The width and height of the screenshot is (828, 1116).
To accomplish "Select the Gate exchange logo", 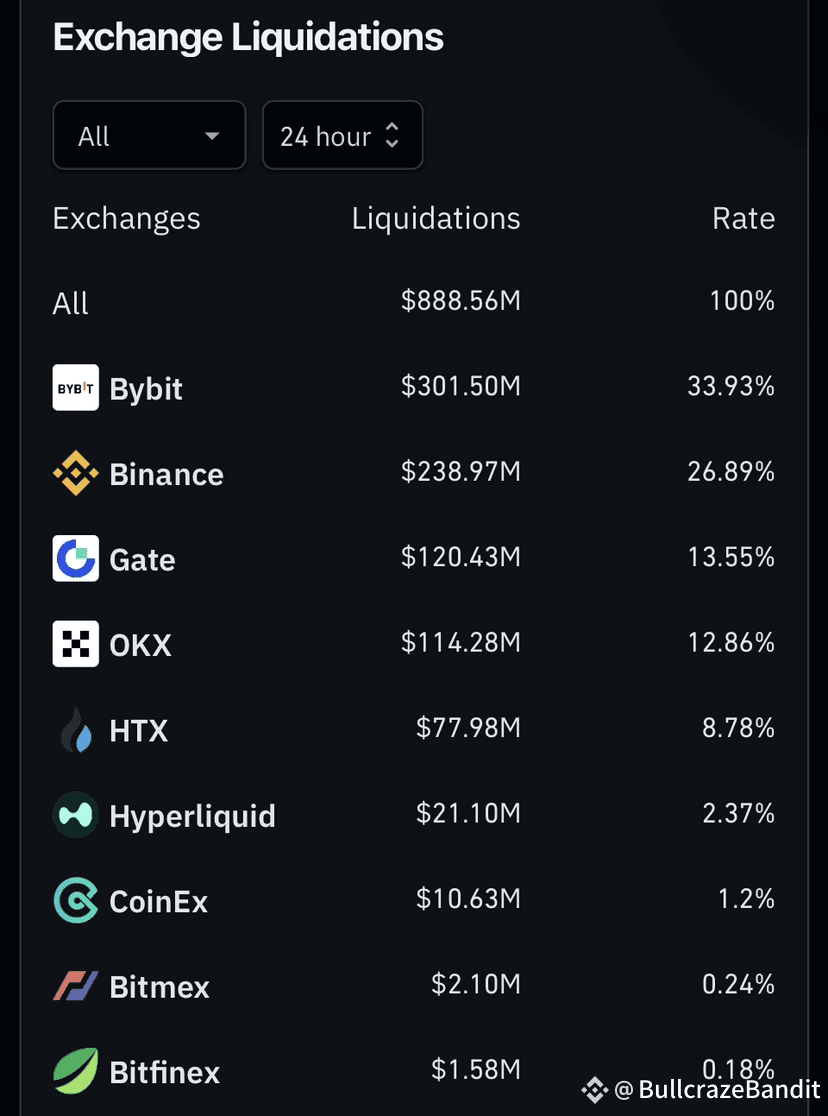I will pyautogui.click(x=75, y=558).
